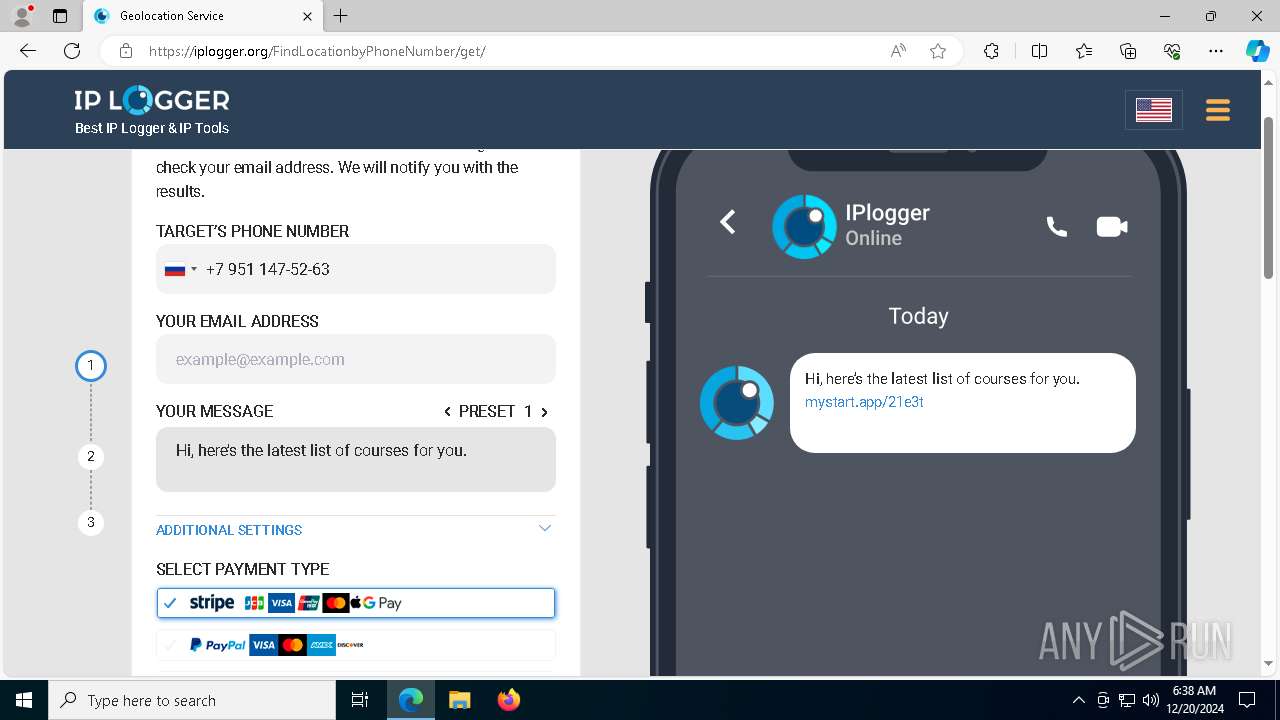This screenshot has height=720, width=1280.
Task: Open File Explorer from taskbar
Action: [459, 700]
